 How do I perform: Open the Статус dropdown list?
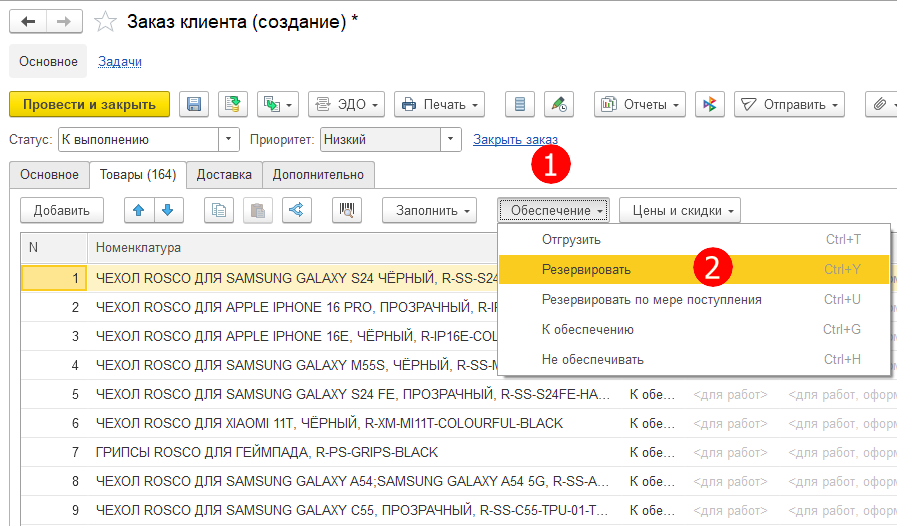coord(230,140)
